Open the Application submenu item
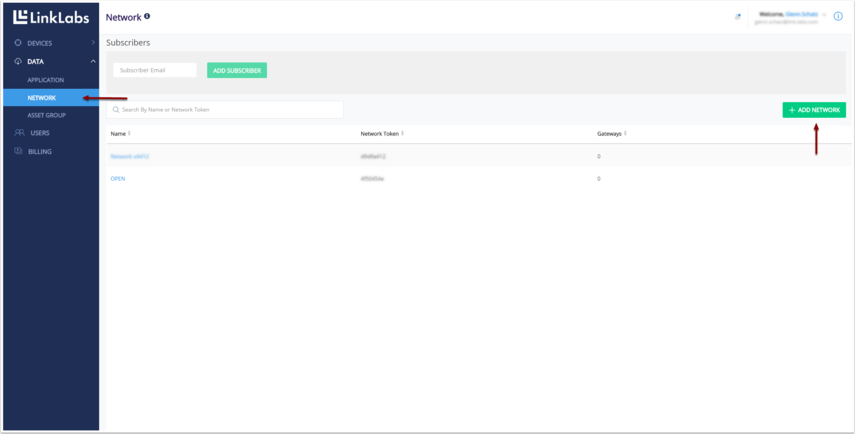 pos(46,80)
